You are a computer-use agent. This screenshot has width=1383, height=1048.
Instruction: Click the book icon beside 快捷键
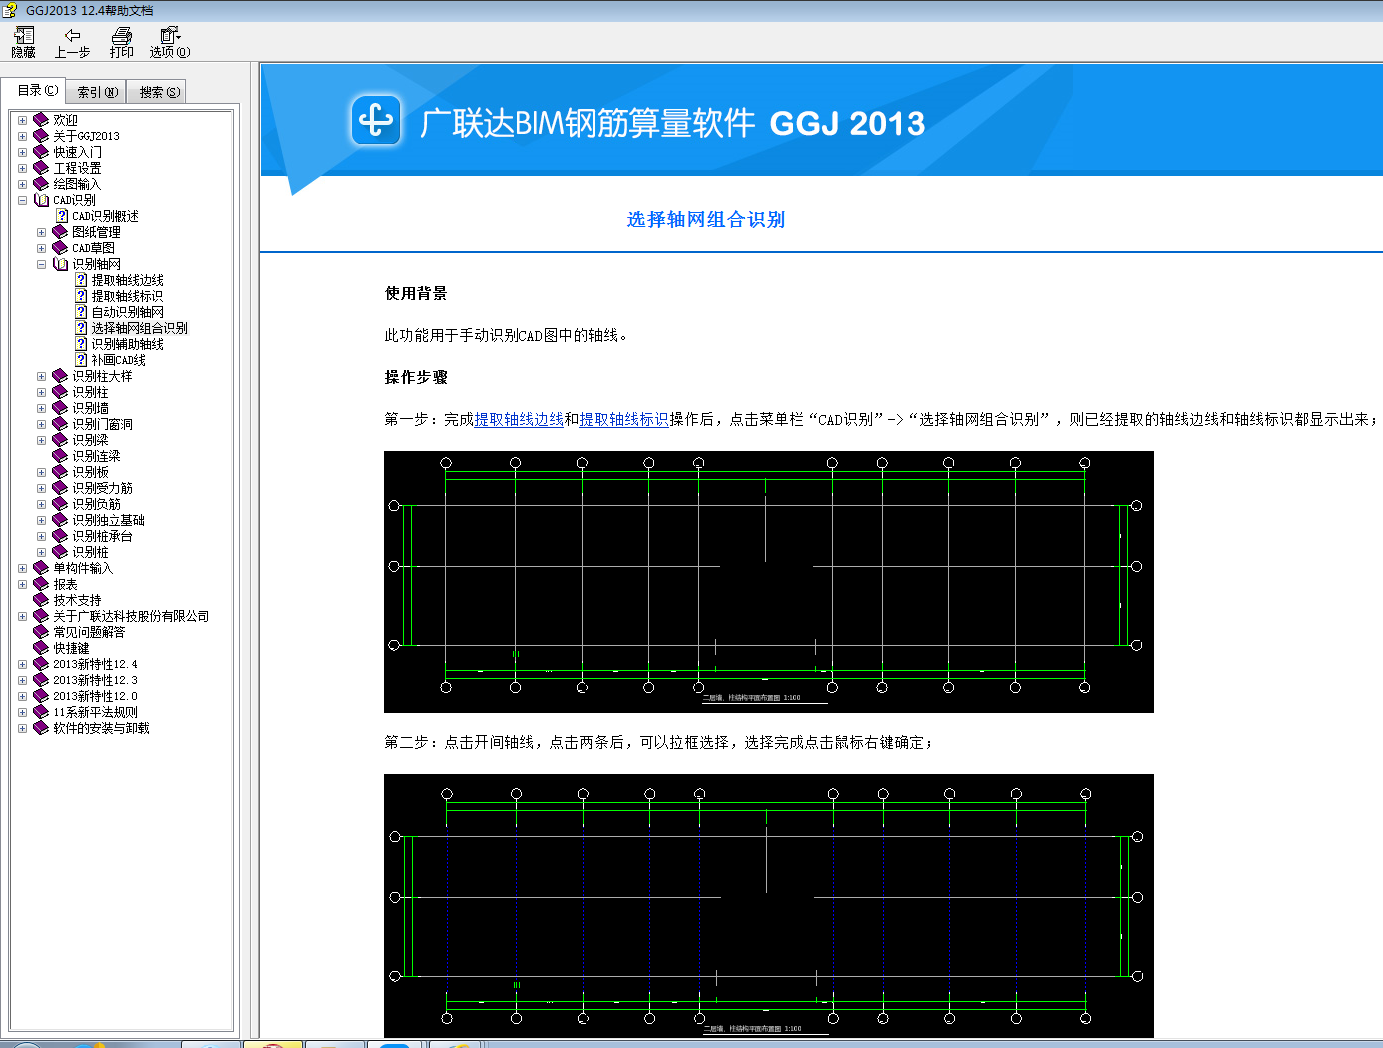tap(41, 648)
